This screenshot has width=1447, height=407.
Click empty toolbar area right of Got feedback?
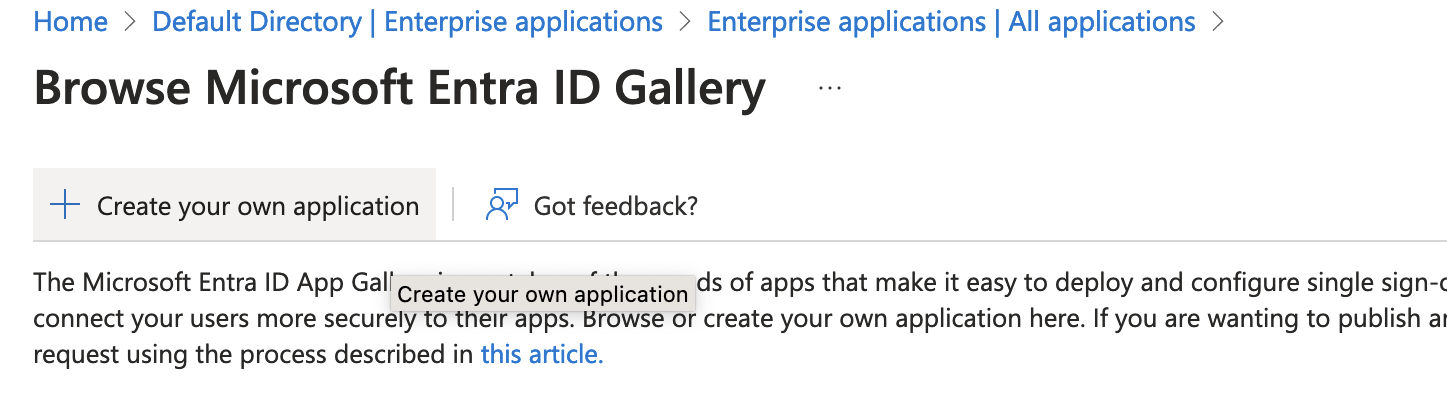pos(1070,205)
